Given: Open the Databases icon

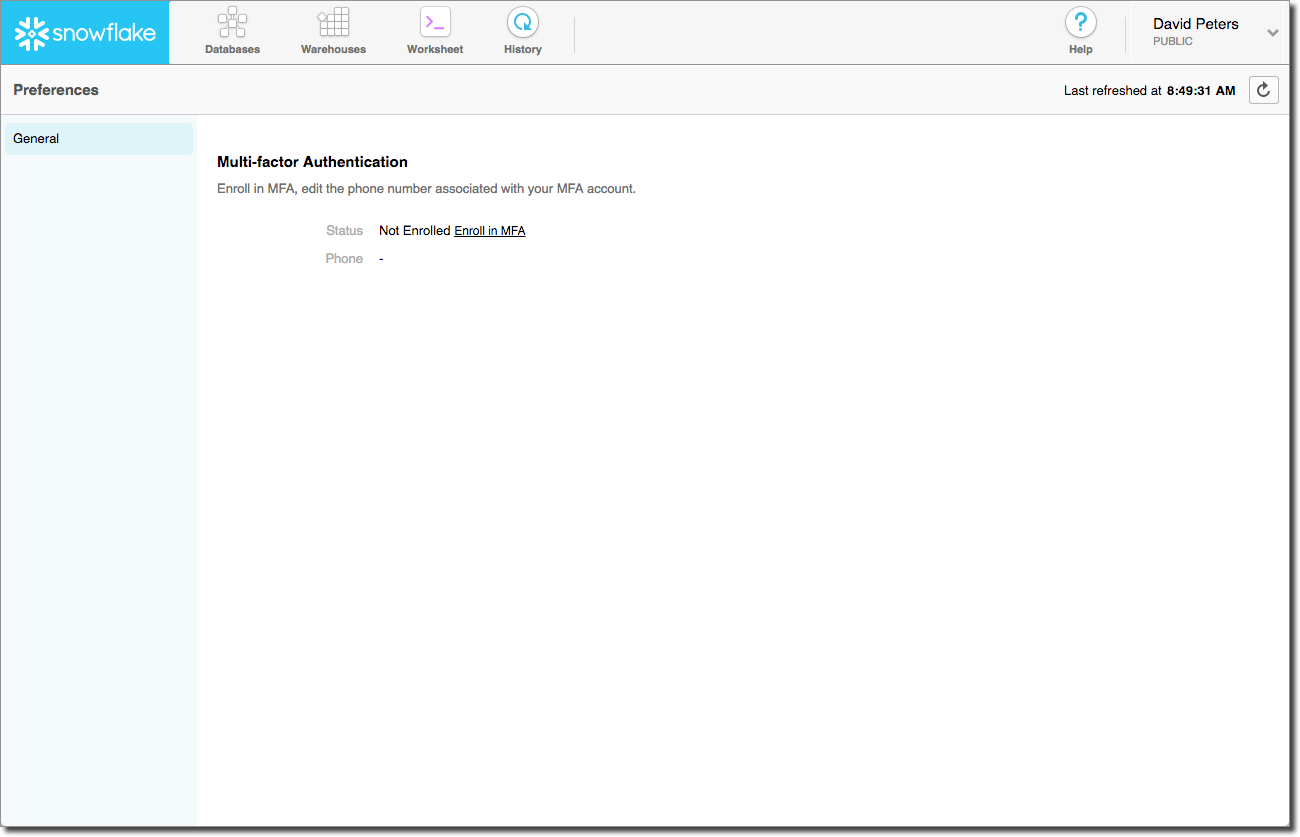Looking at the screenshot, I should 232,22.
